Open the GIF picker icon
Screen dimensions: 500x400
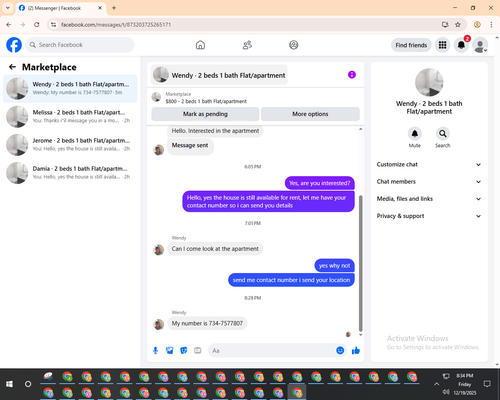coord(198,350)
